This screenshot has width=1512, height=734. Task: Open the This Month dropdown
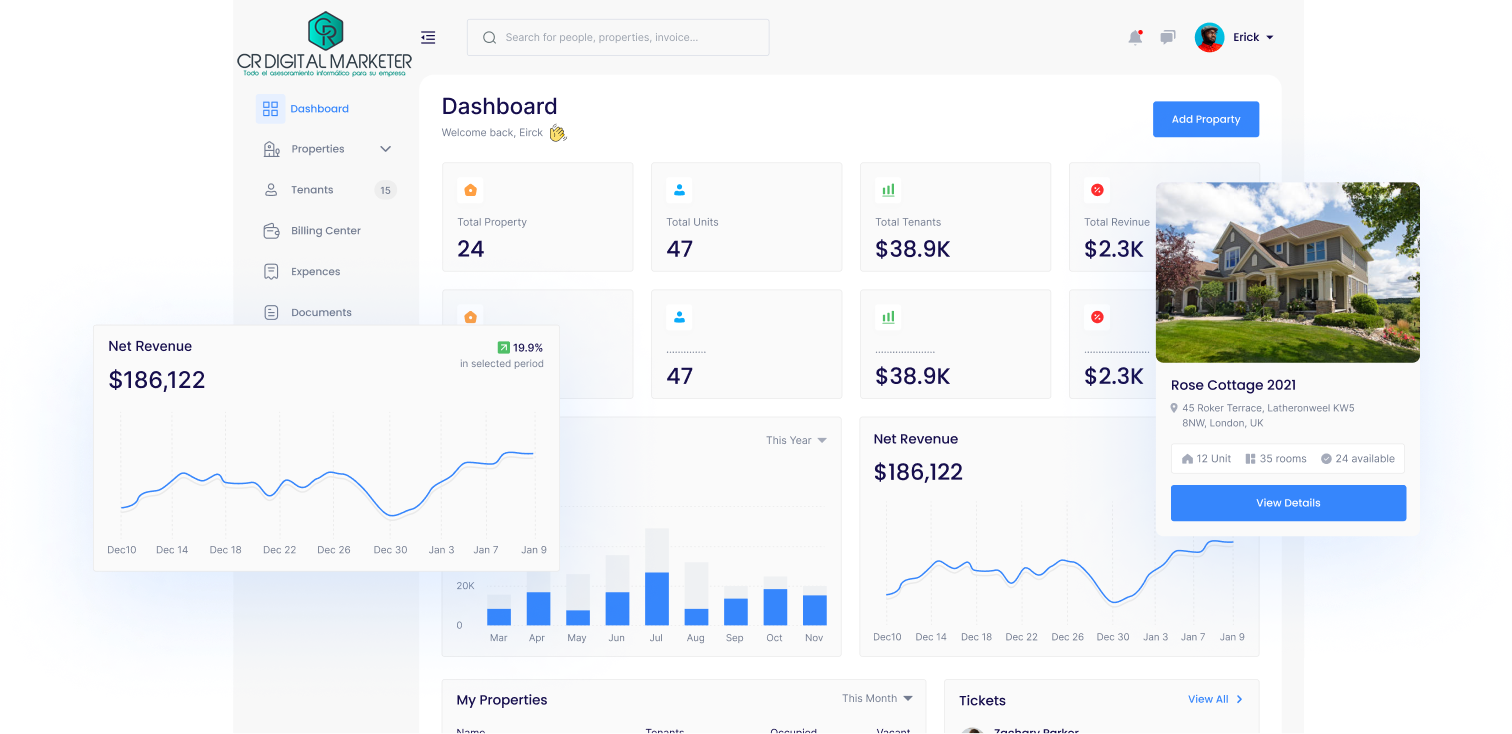877,699
